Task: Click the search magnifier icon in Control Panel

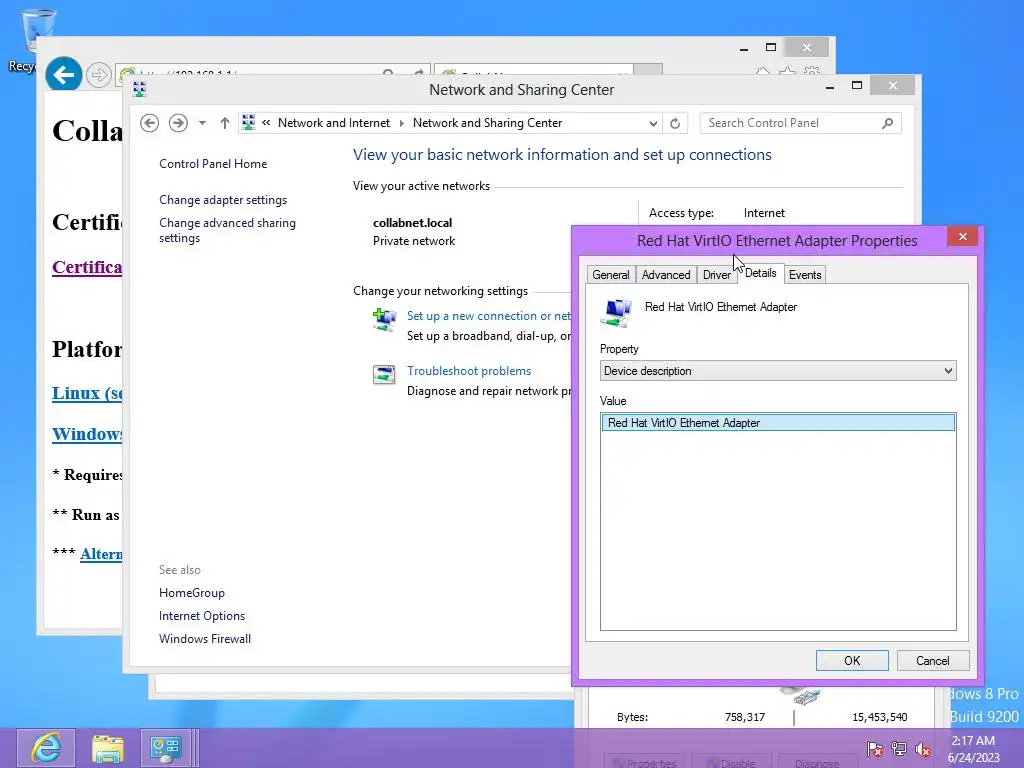Action: pyautogui.click(x=888, y=123)
